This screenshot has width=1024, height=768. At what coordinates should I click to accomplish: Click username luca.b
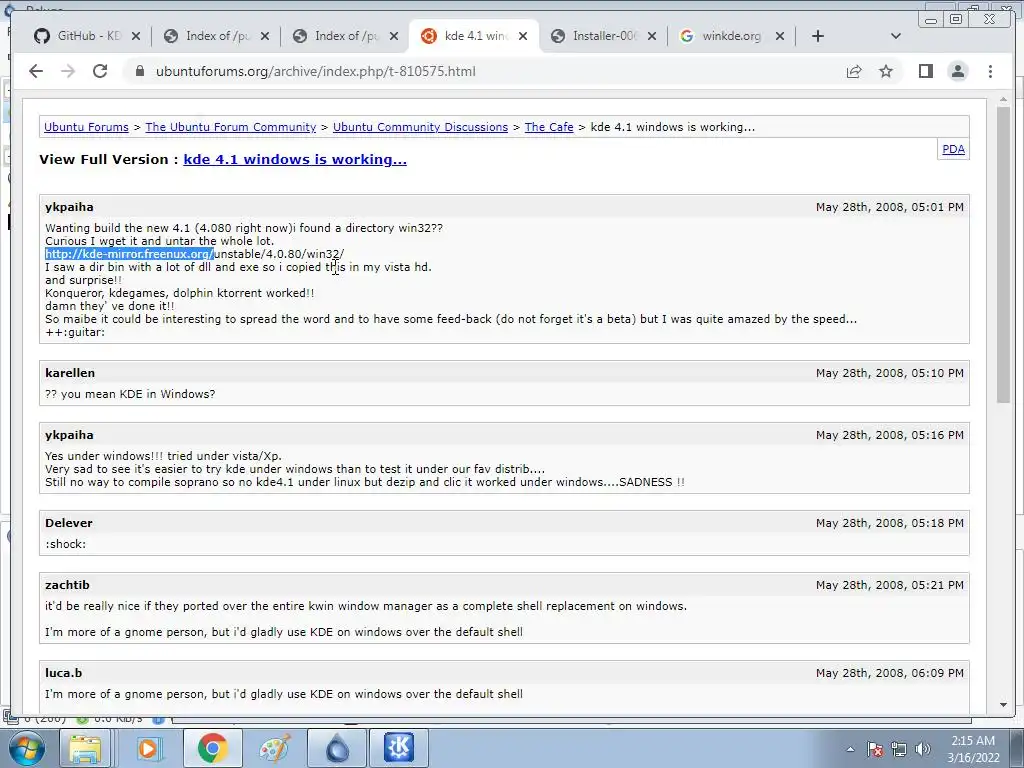(x=63, y=673)
